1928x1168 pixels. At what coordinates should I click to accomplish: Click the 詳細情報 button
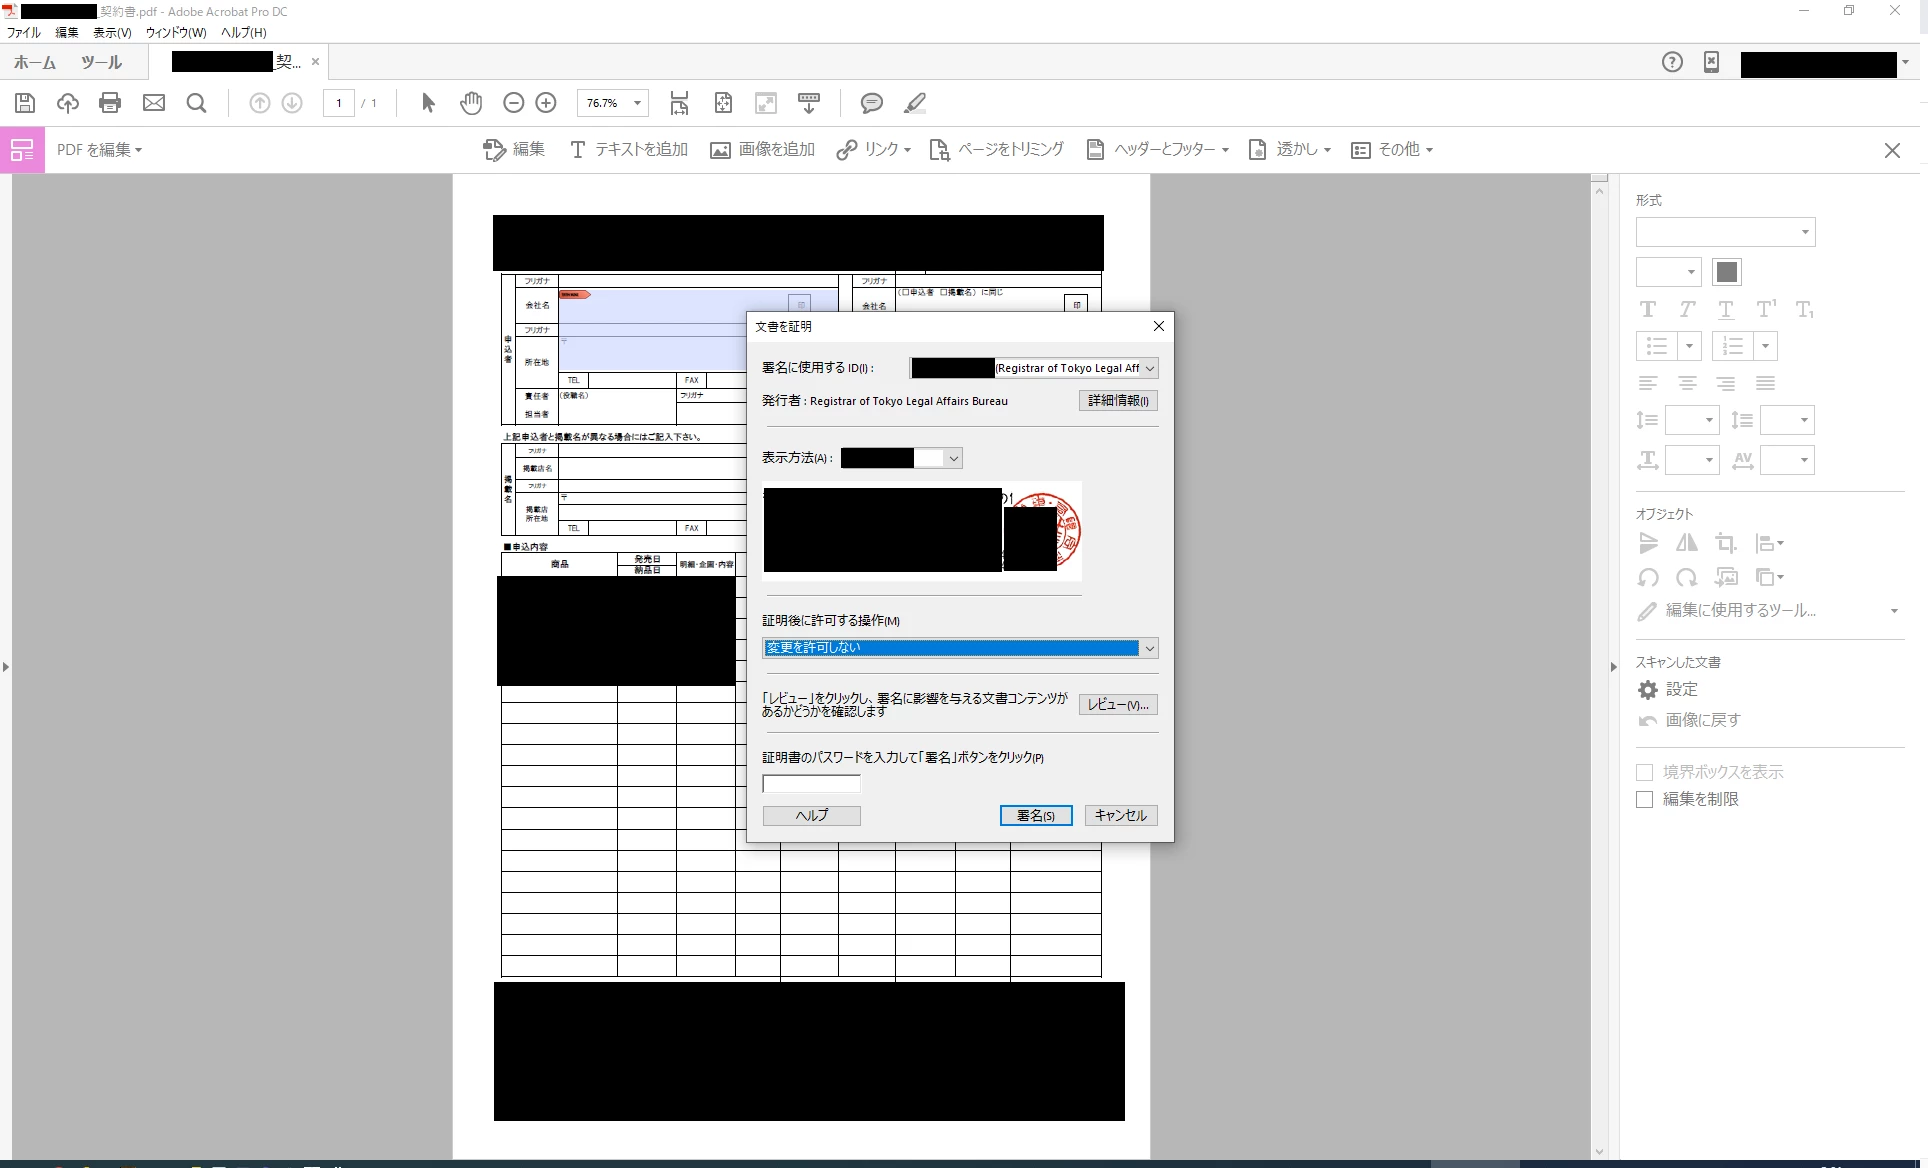pos(1117,400)
